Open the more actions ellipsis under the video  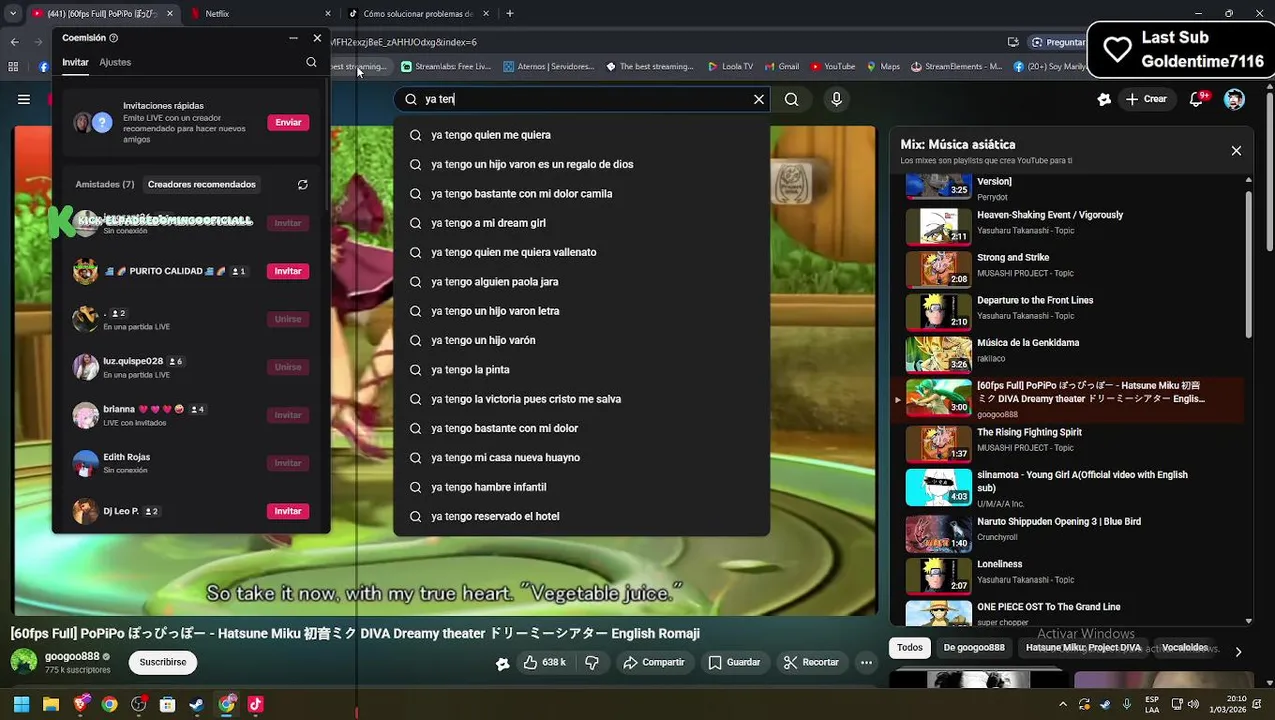click(x=866, y=662)
